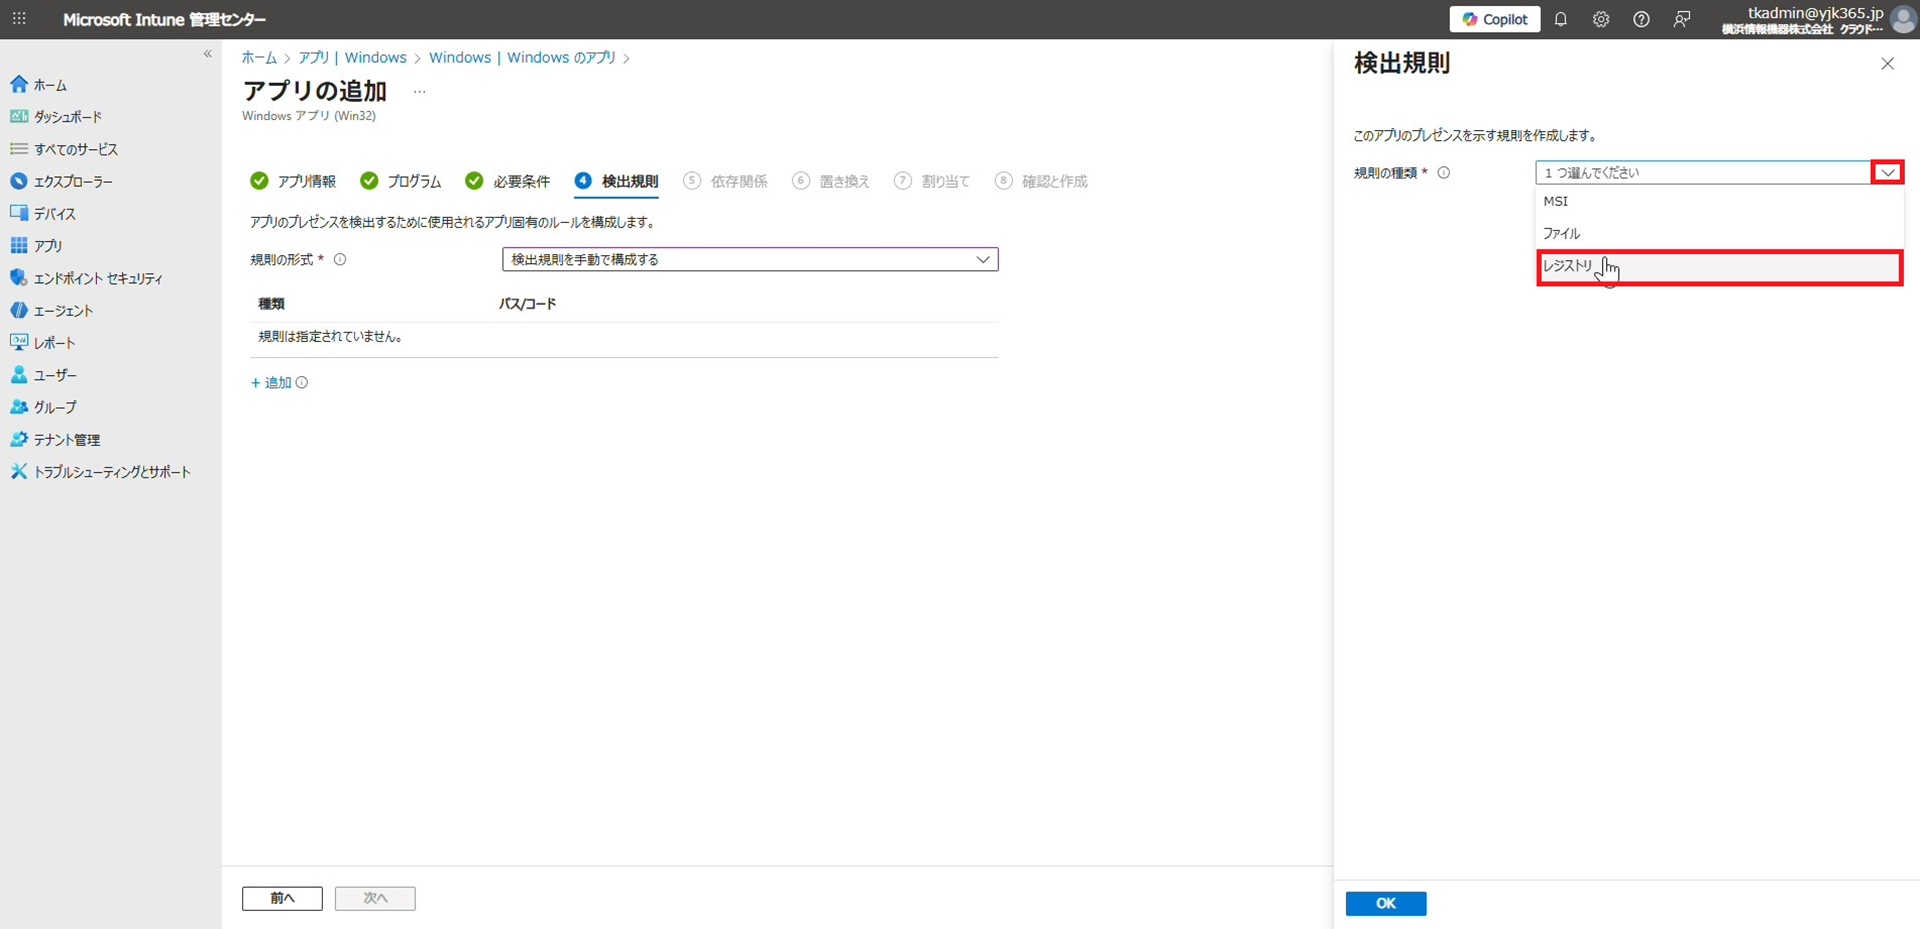Open the settings gear icon
Viewport: 1920px width, 929px height.
coord(1601,20)
